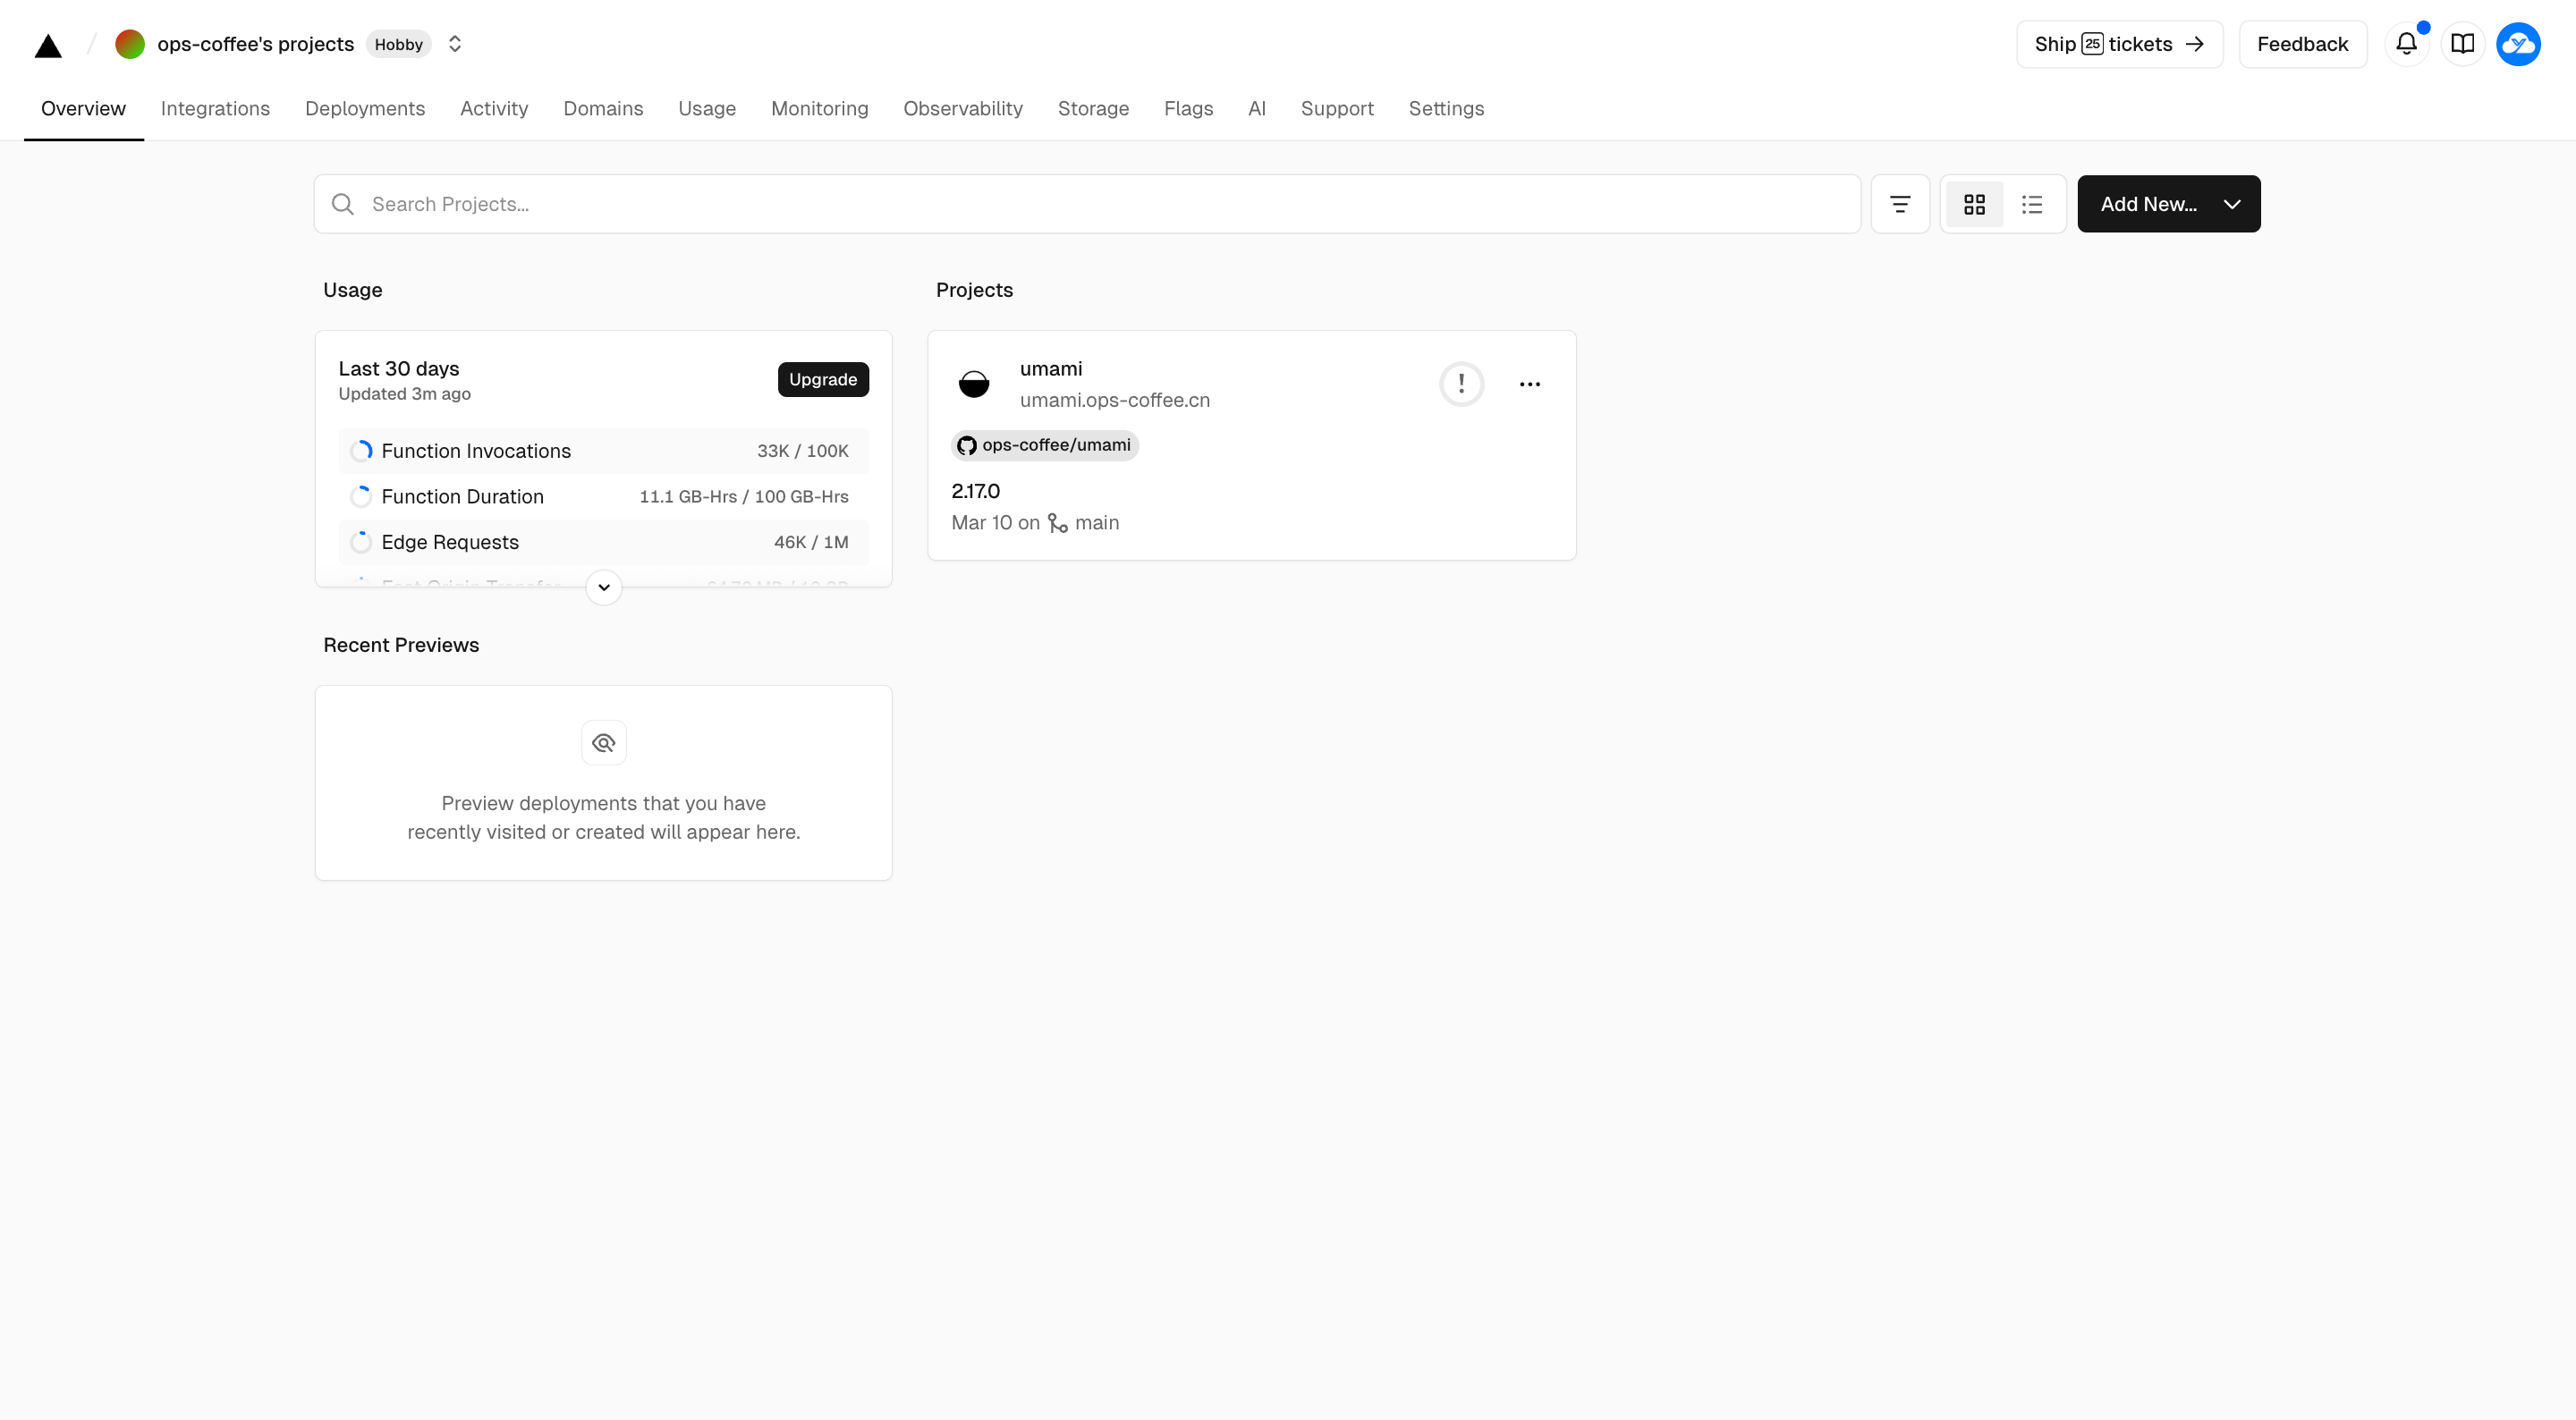Open the notifications bell

click(x=2406, y=44)
